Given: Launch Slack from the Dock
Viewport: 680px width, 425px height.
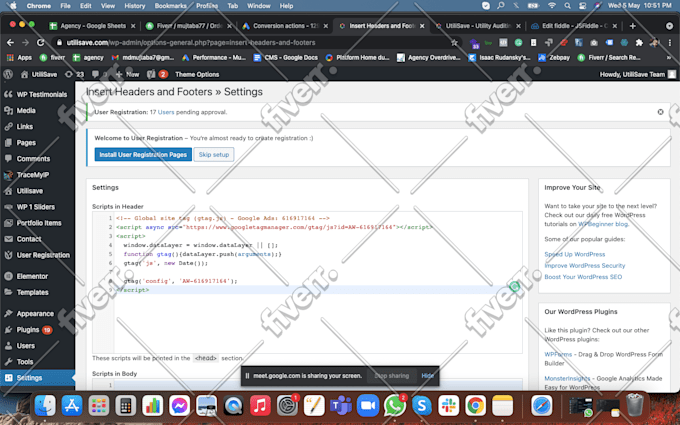Looking at the screenshot, I should point(448,406).
